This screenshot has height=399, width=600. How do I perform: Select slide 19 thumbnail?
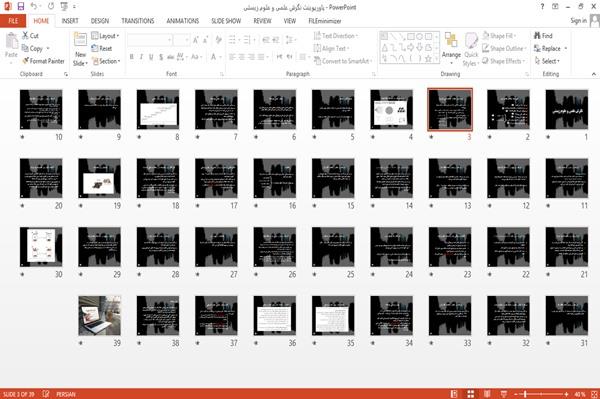coord(99,178)
